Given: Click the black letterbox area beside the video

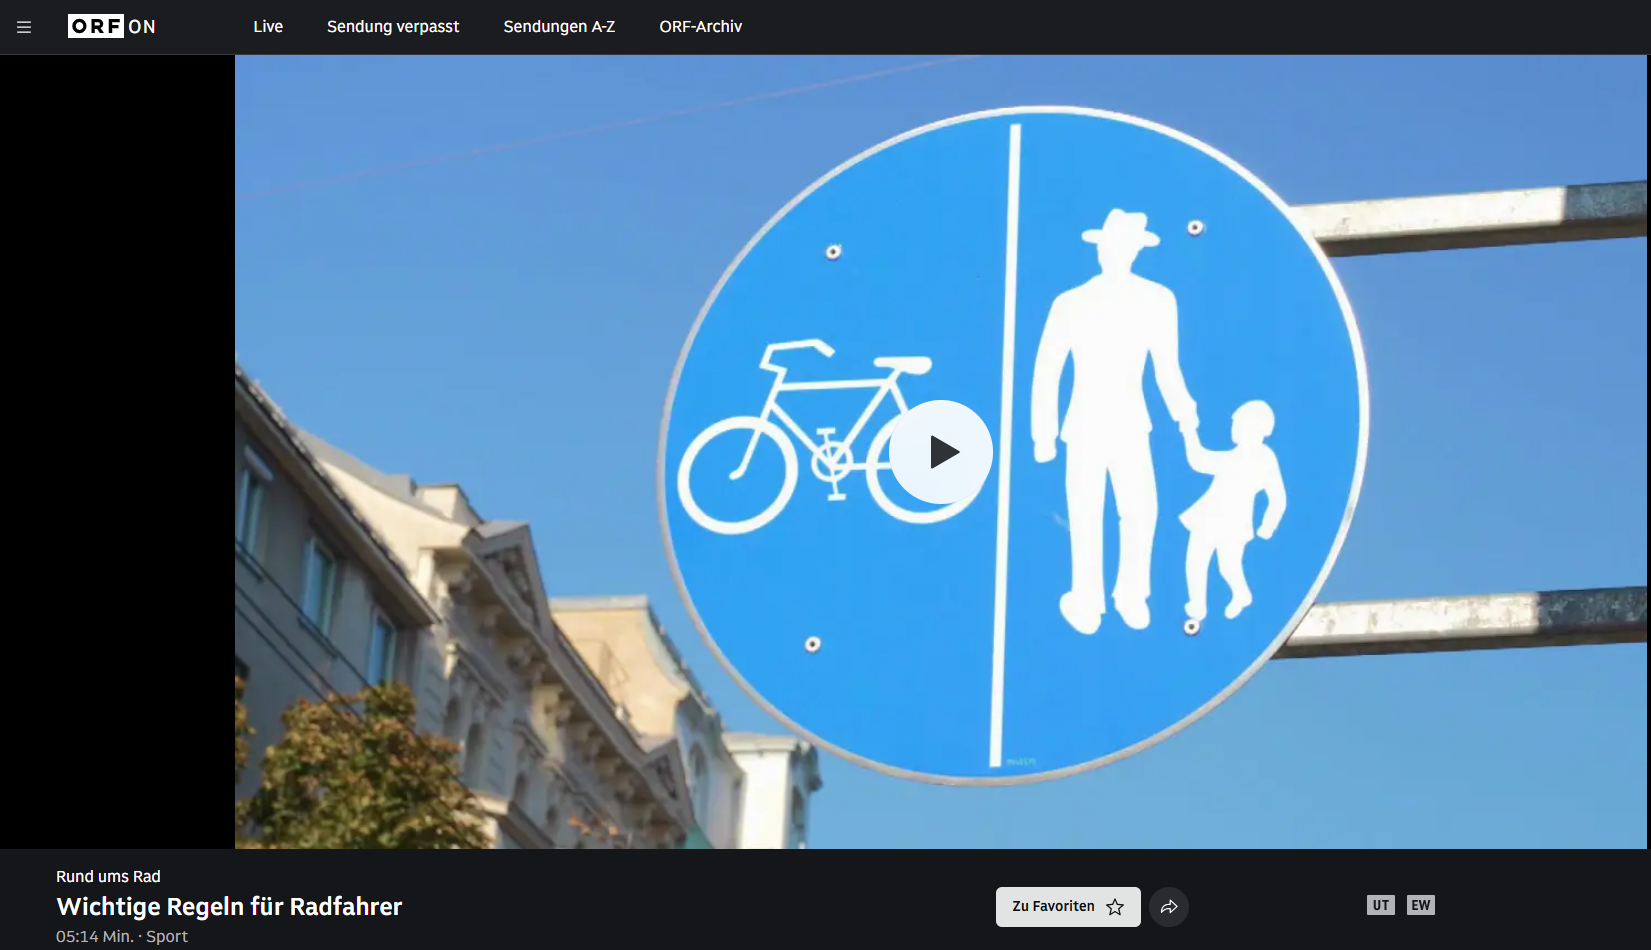Looking at the screenshot, I should [117, 450].
